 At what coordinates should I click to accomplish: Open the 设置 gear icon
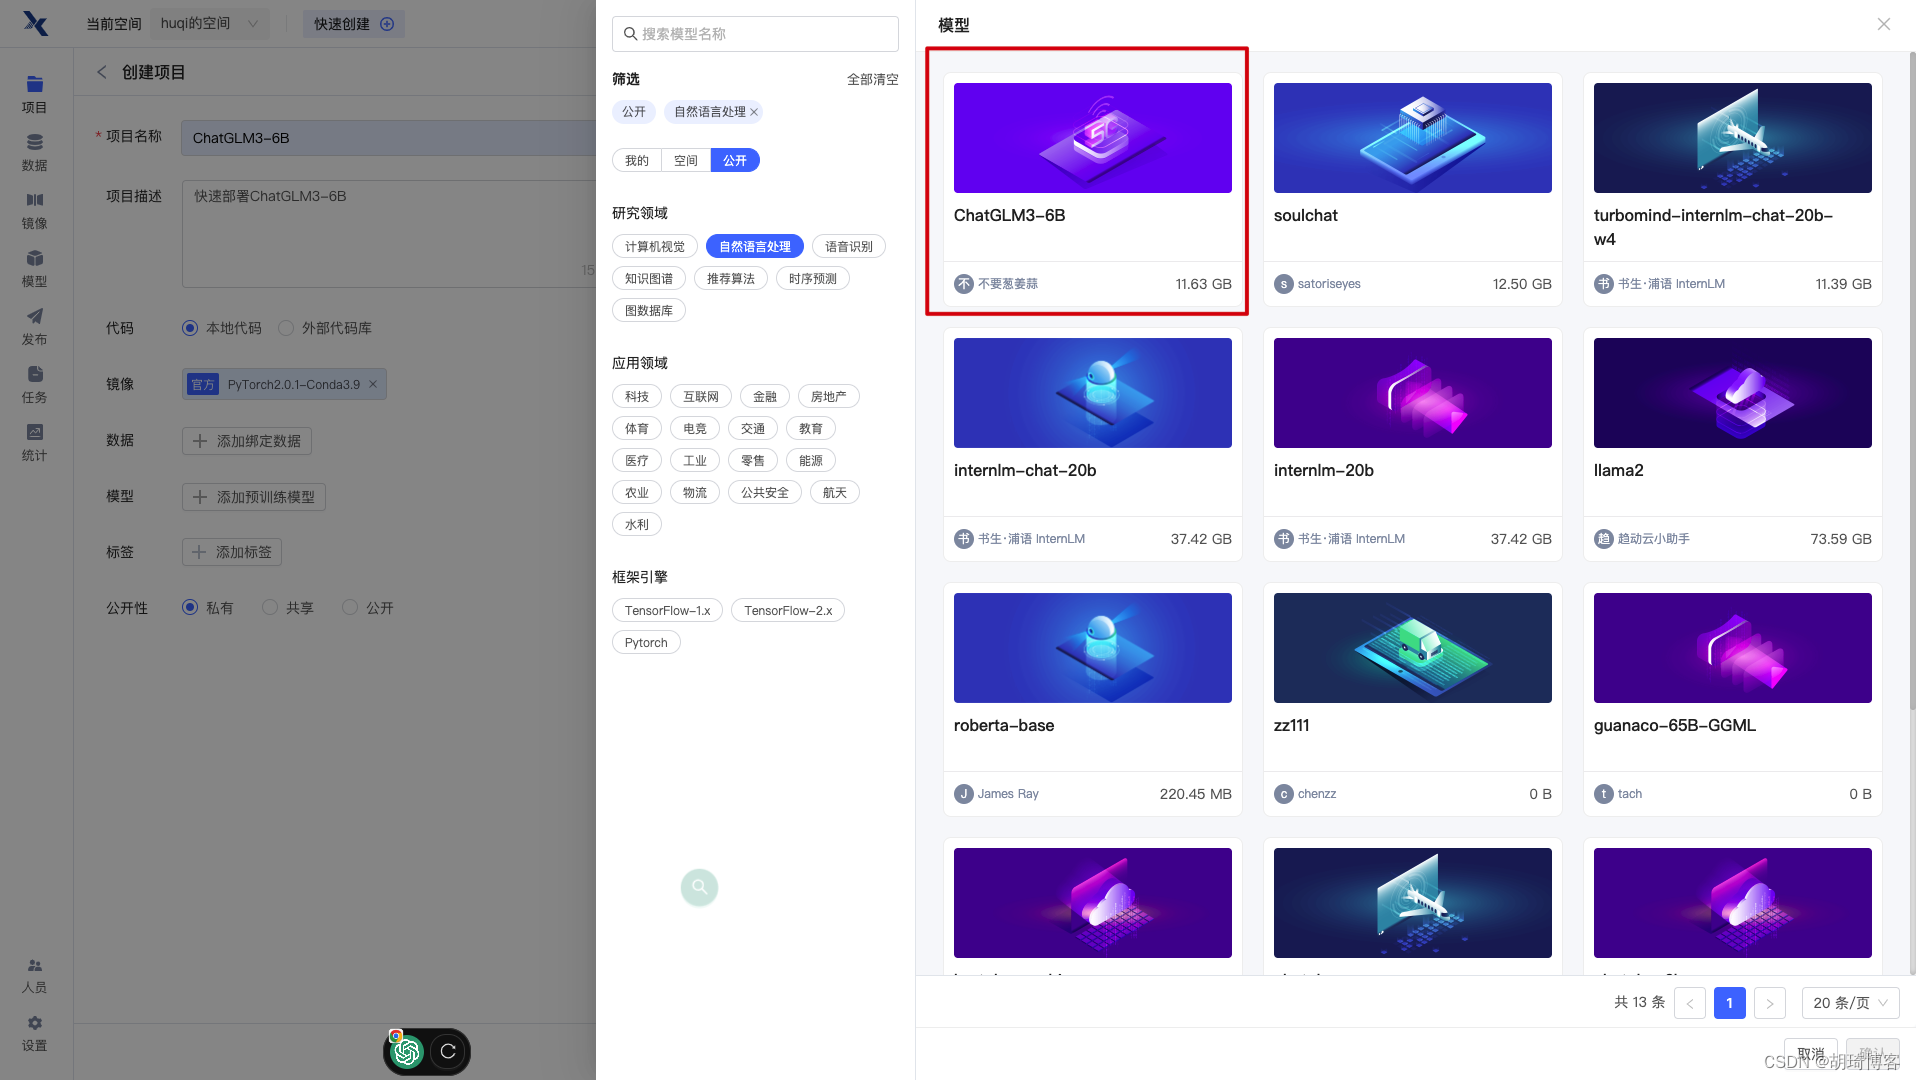pyautogui.click(x=34, y=1023)
